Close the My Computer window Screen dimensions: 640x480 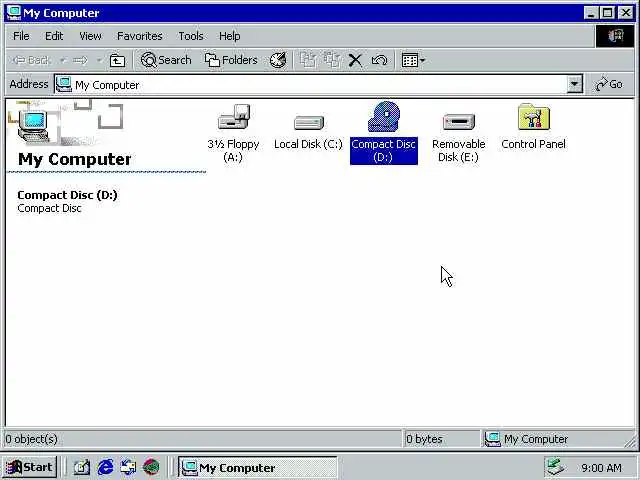click(x=626, y=13)
